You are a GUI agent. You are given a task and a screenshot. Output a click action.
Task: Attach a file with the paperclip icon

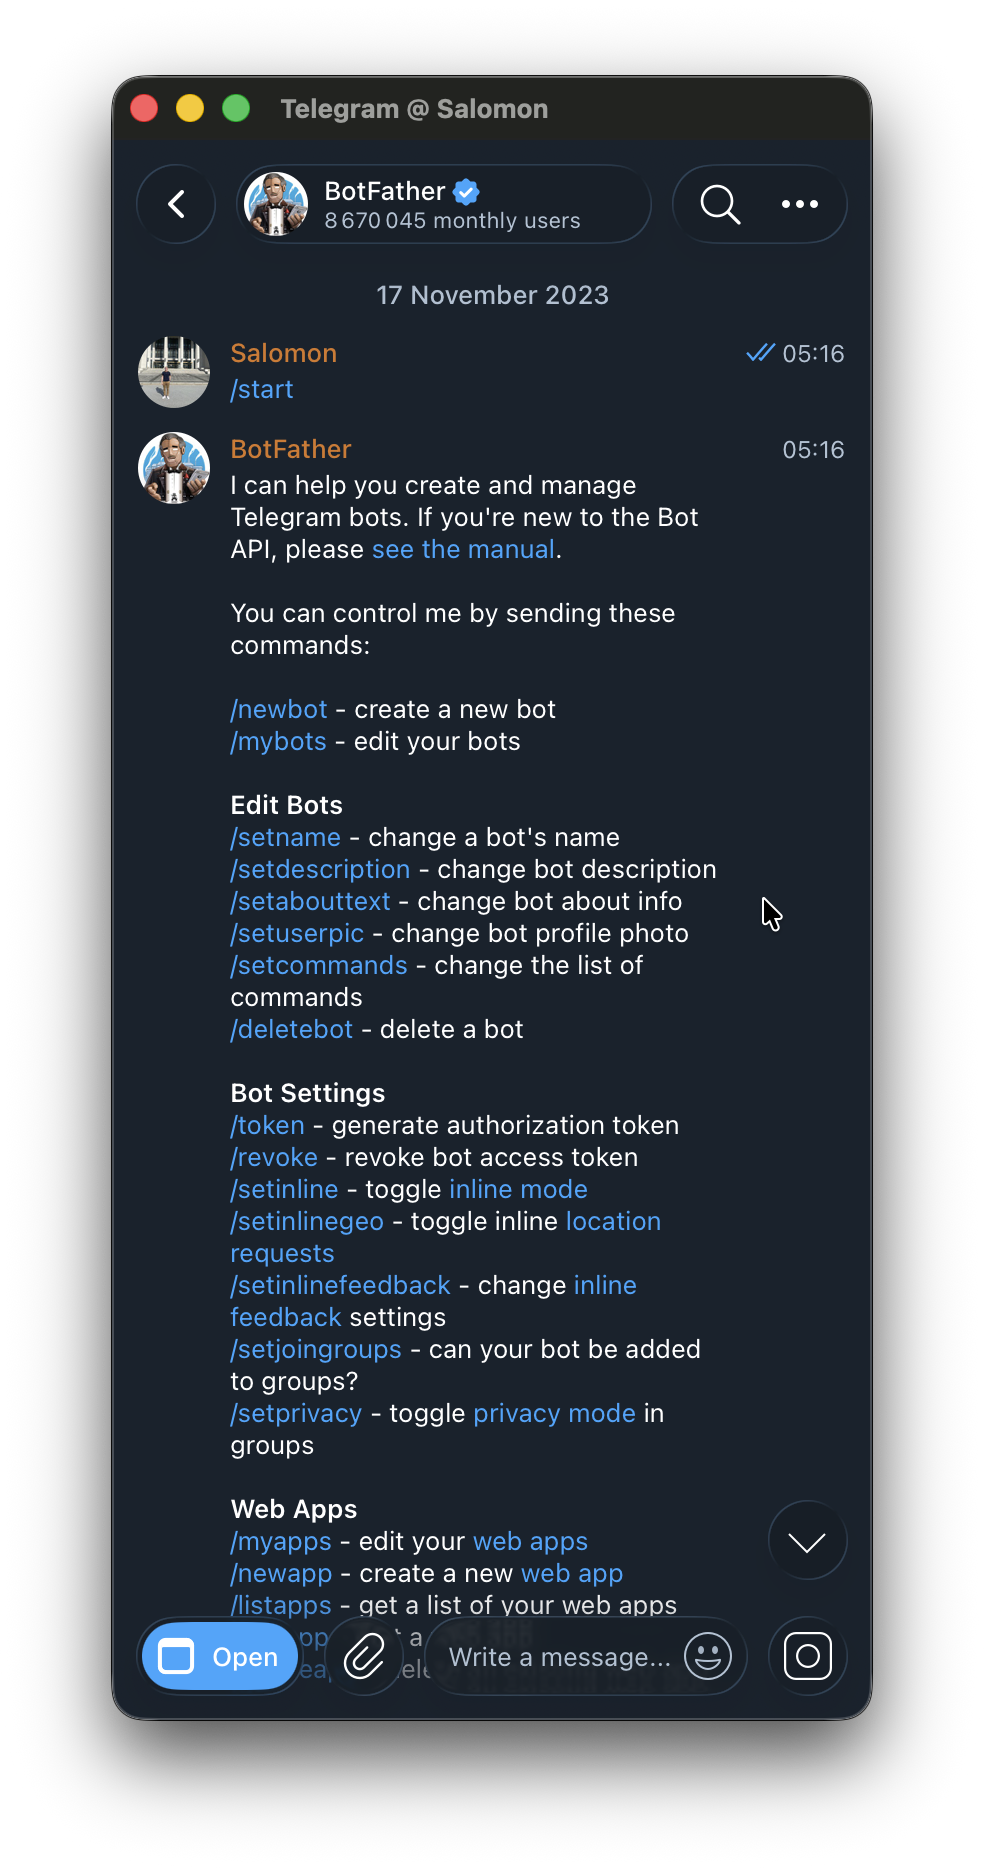coord(364,1657)
